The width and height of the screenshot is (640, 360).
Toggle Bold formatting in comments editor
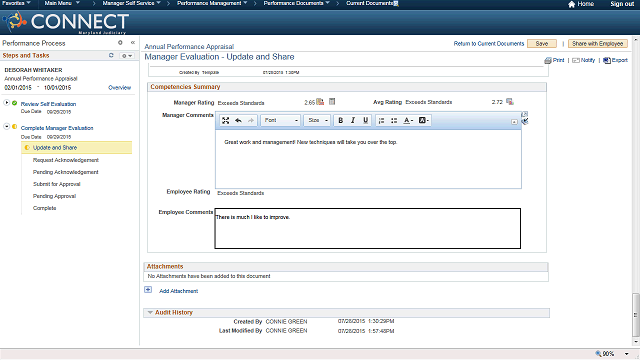340,120
